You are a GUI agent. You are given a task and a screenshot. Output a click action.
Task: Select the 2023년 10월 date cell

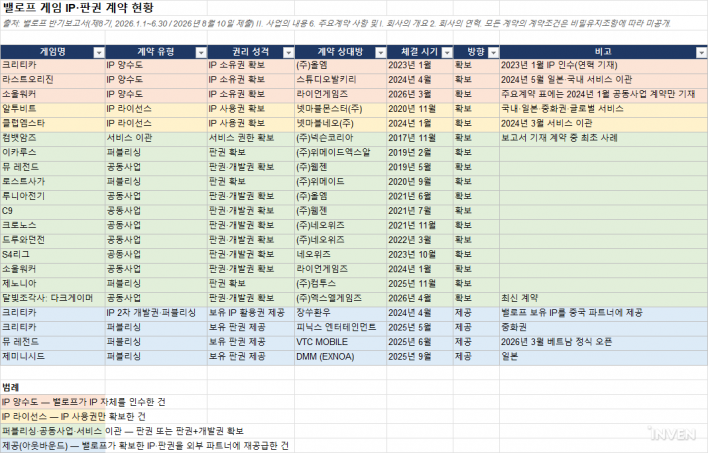coord(420,255)
